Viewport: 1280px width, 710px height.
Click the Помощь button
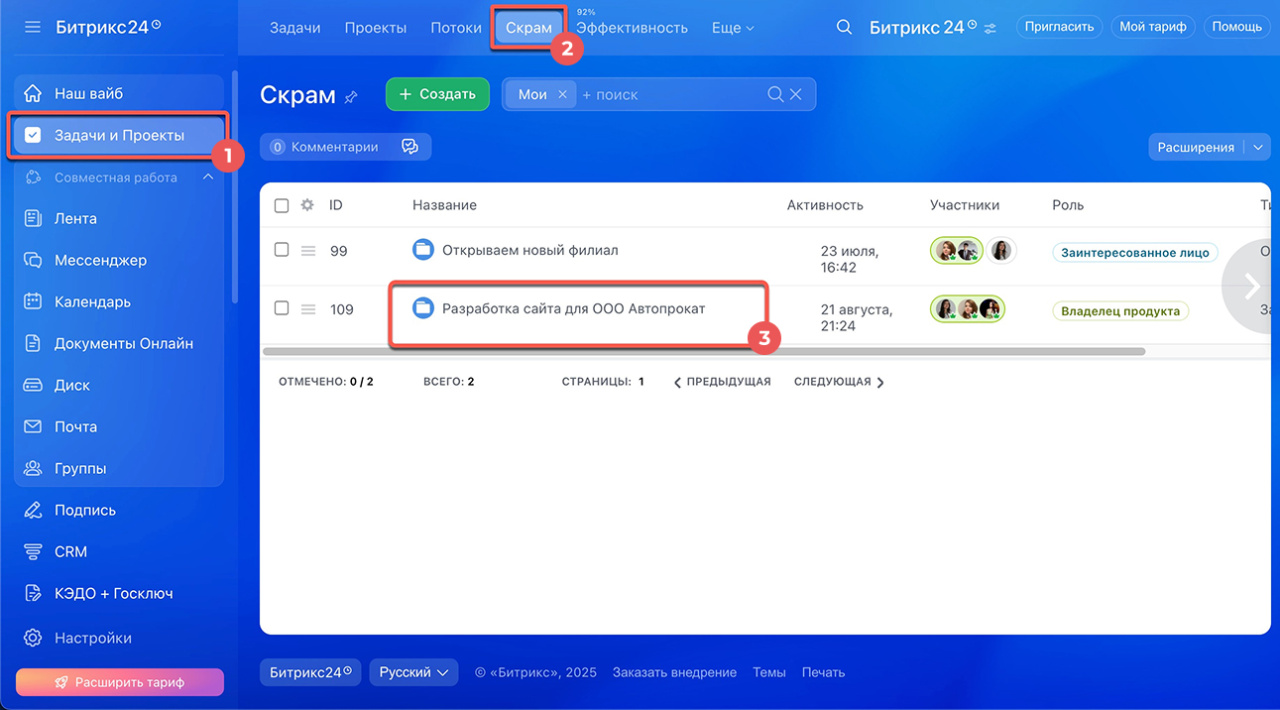pos(1237,27)
